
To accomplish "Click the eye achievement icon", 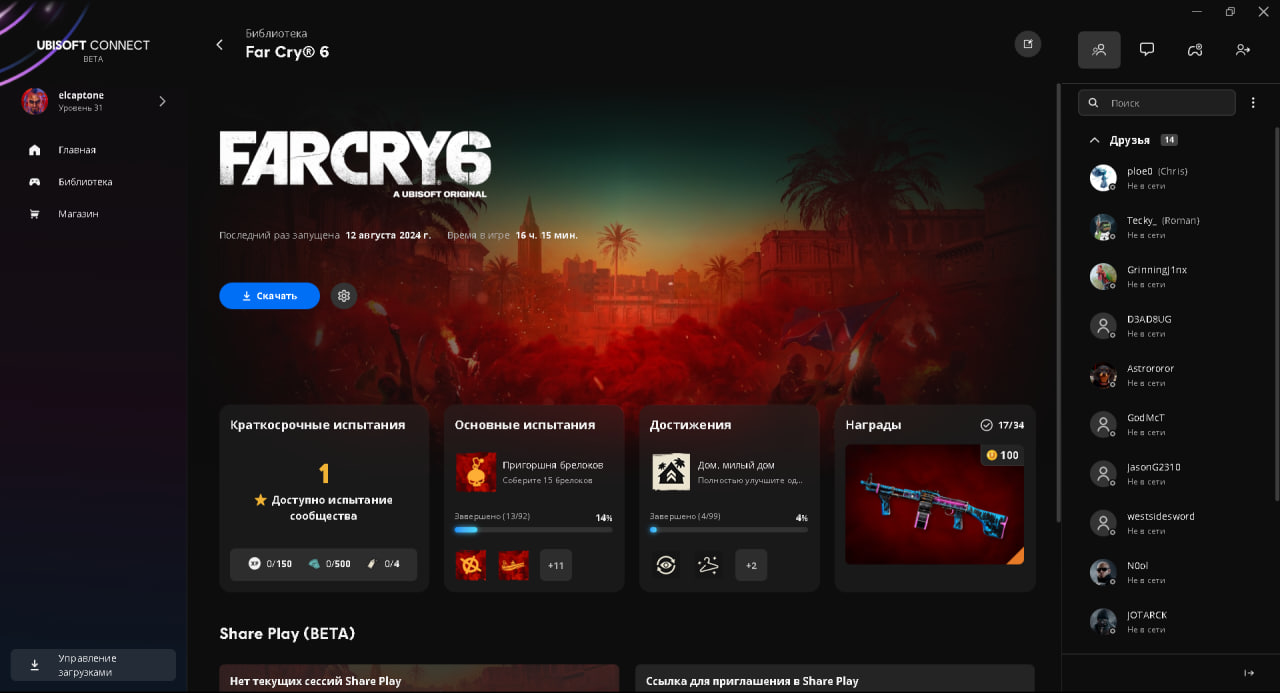I will tap(666, 565).
